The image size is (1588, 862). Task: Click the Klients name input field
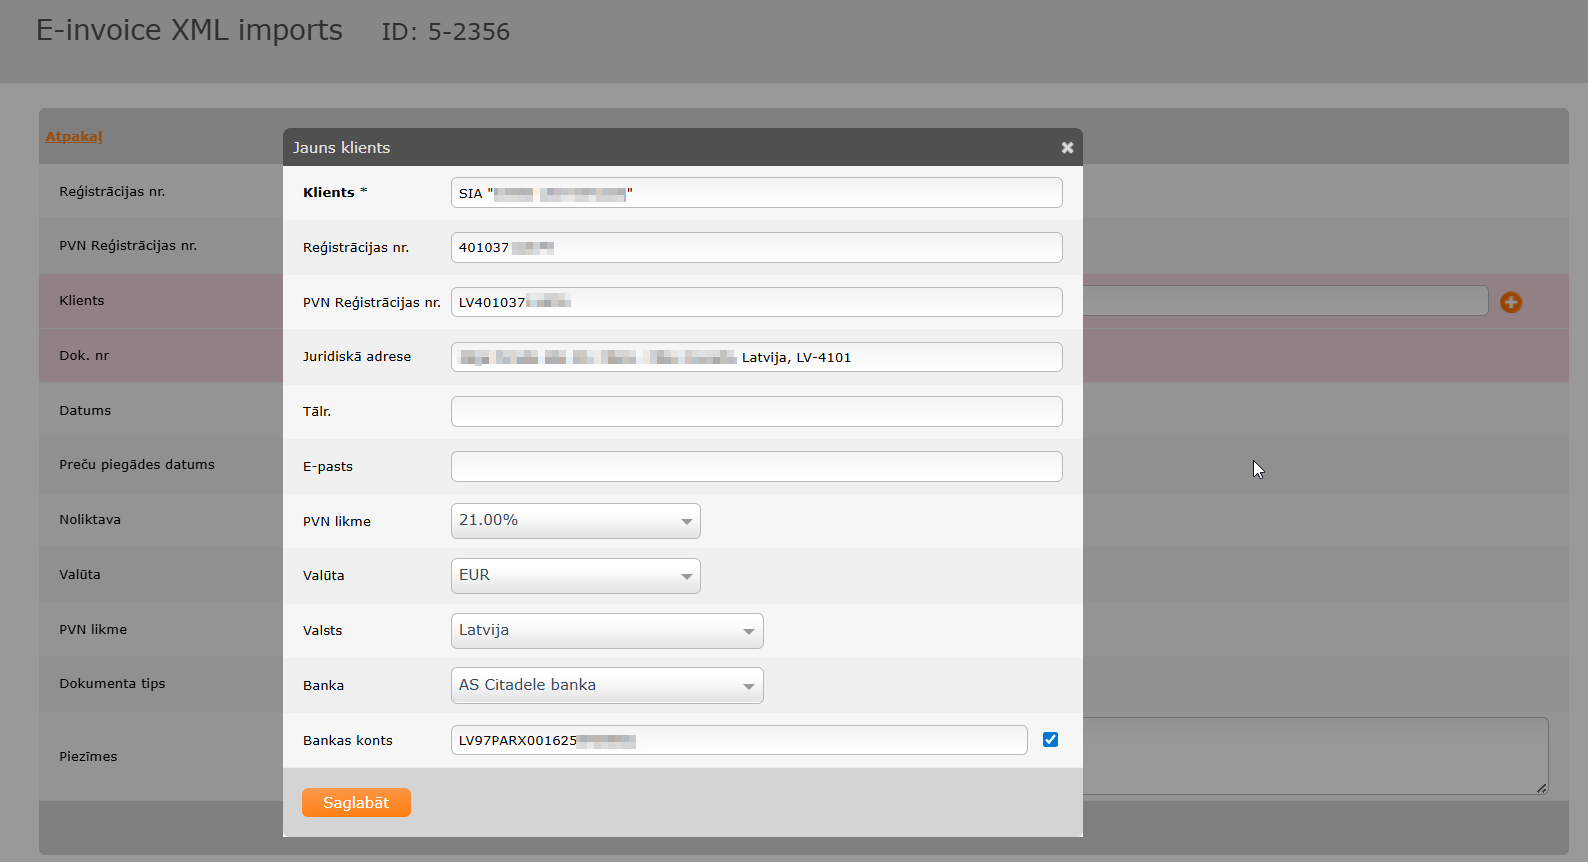756,193
